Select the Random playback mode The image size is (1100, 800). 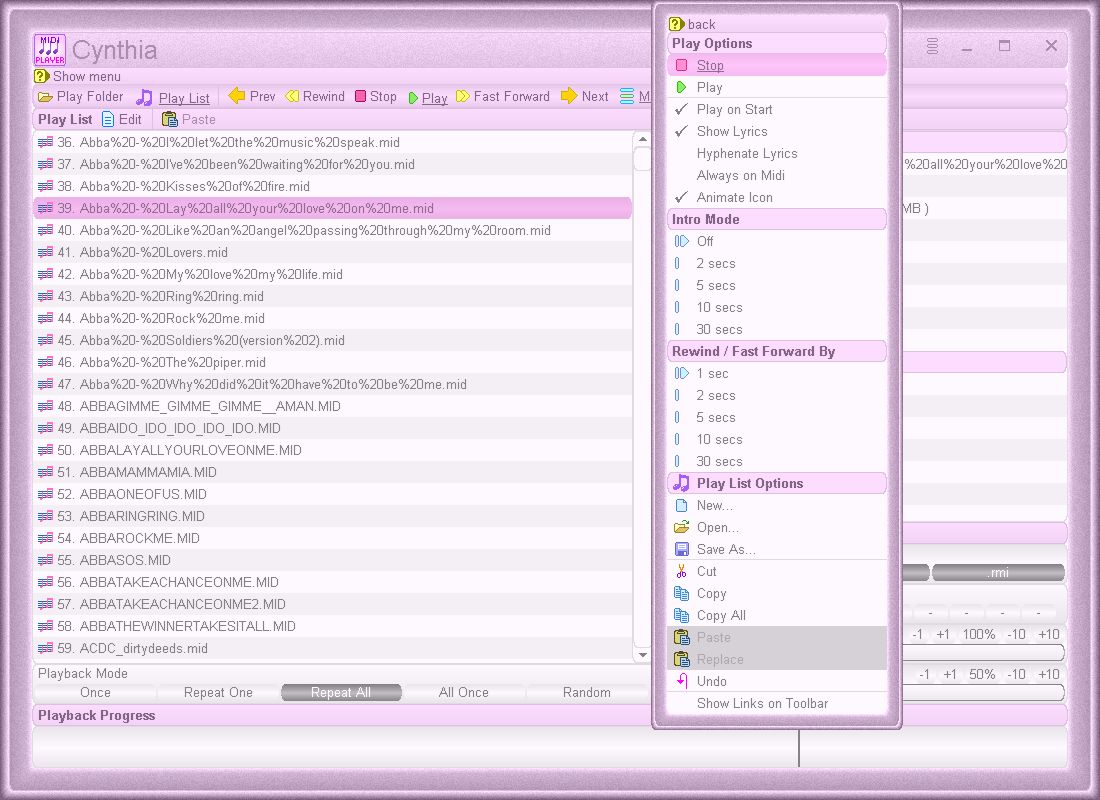(x=586, y=693)
